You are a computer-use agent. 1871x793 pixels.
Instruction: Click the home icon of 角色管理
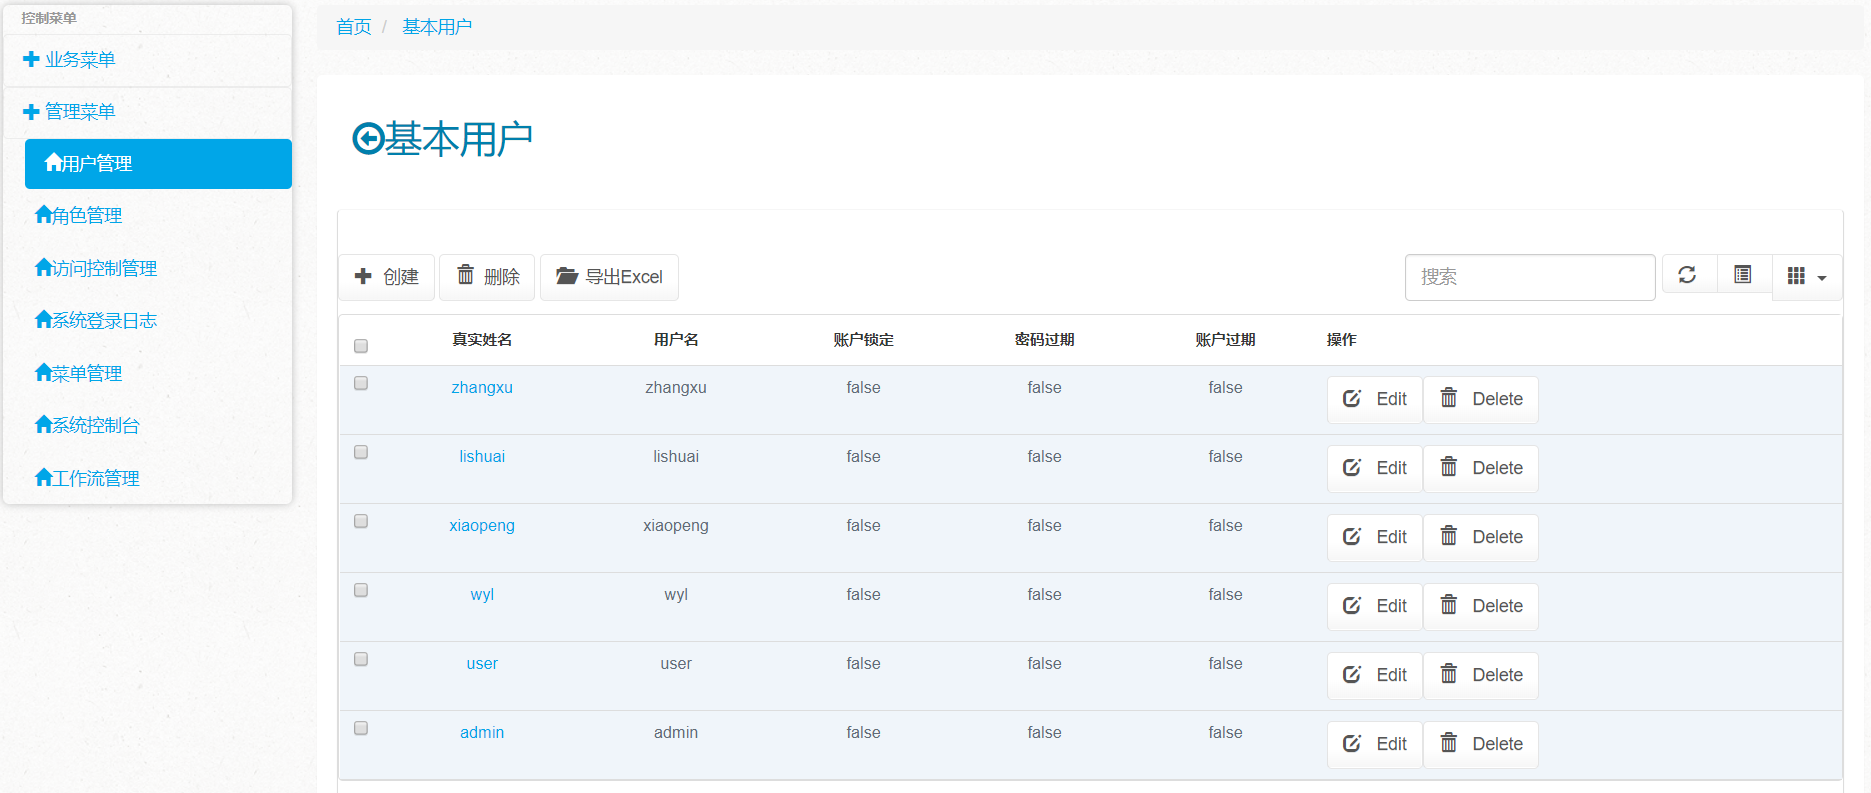pos(43,214)
